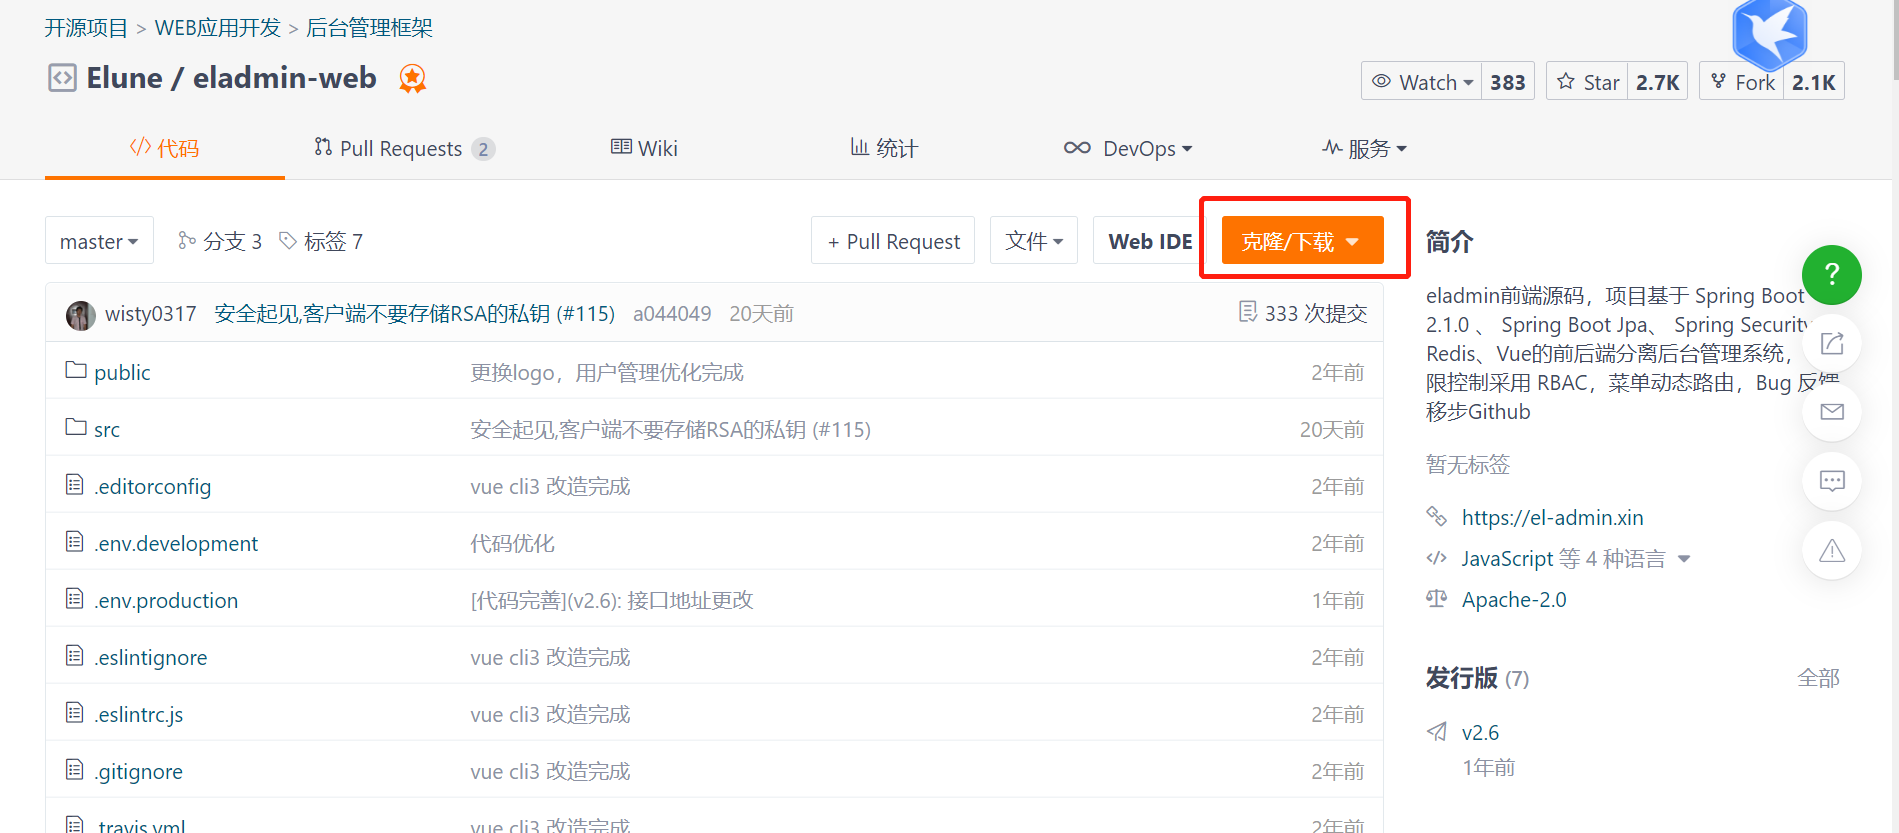The width and height of the screenshot is (1899, 833).
Task: Click the link chain icon beside el-admin.xin
Action: [x=1436, y=516]
